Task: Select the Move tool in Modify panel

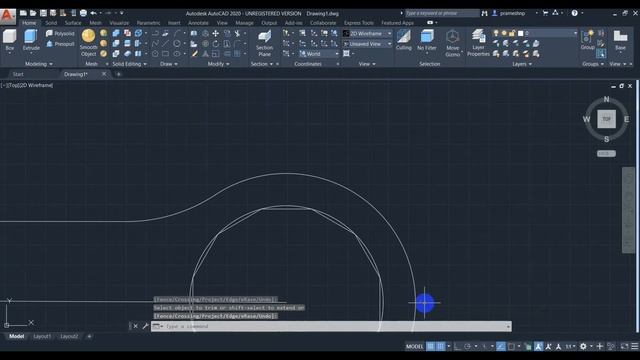Action: [216, 33]
